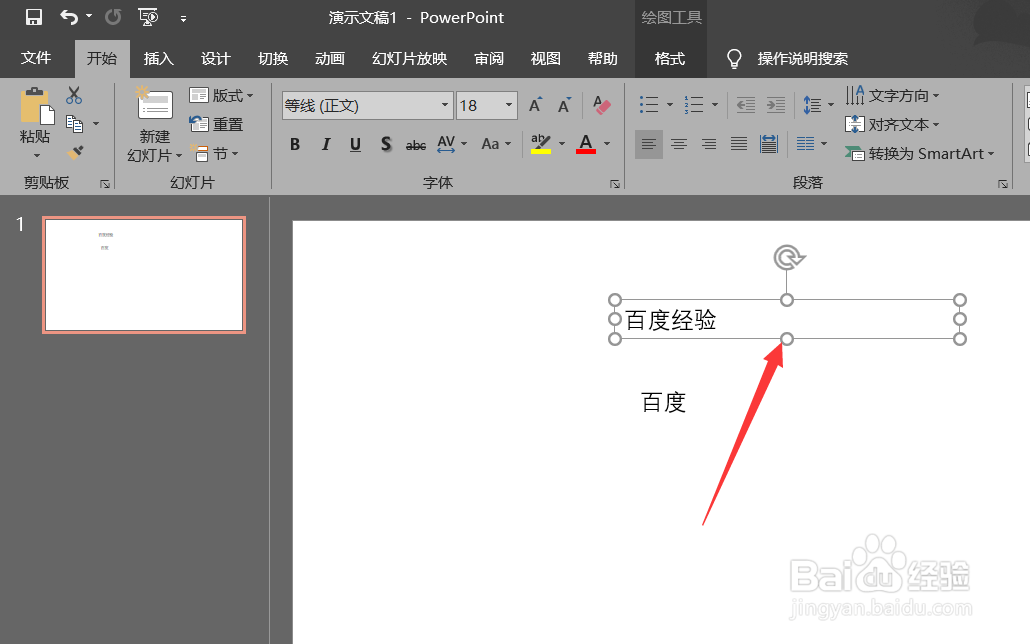Image resolution: width=1030 pixels, height=644 pixels.
Task: Center align text
Action: (x=679, y=144)
